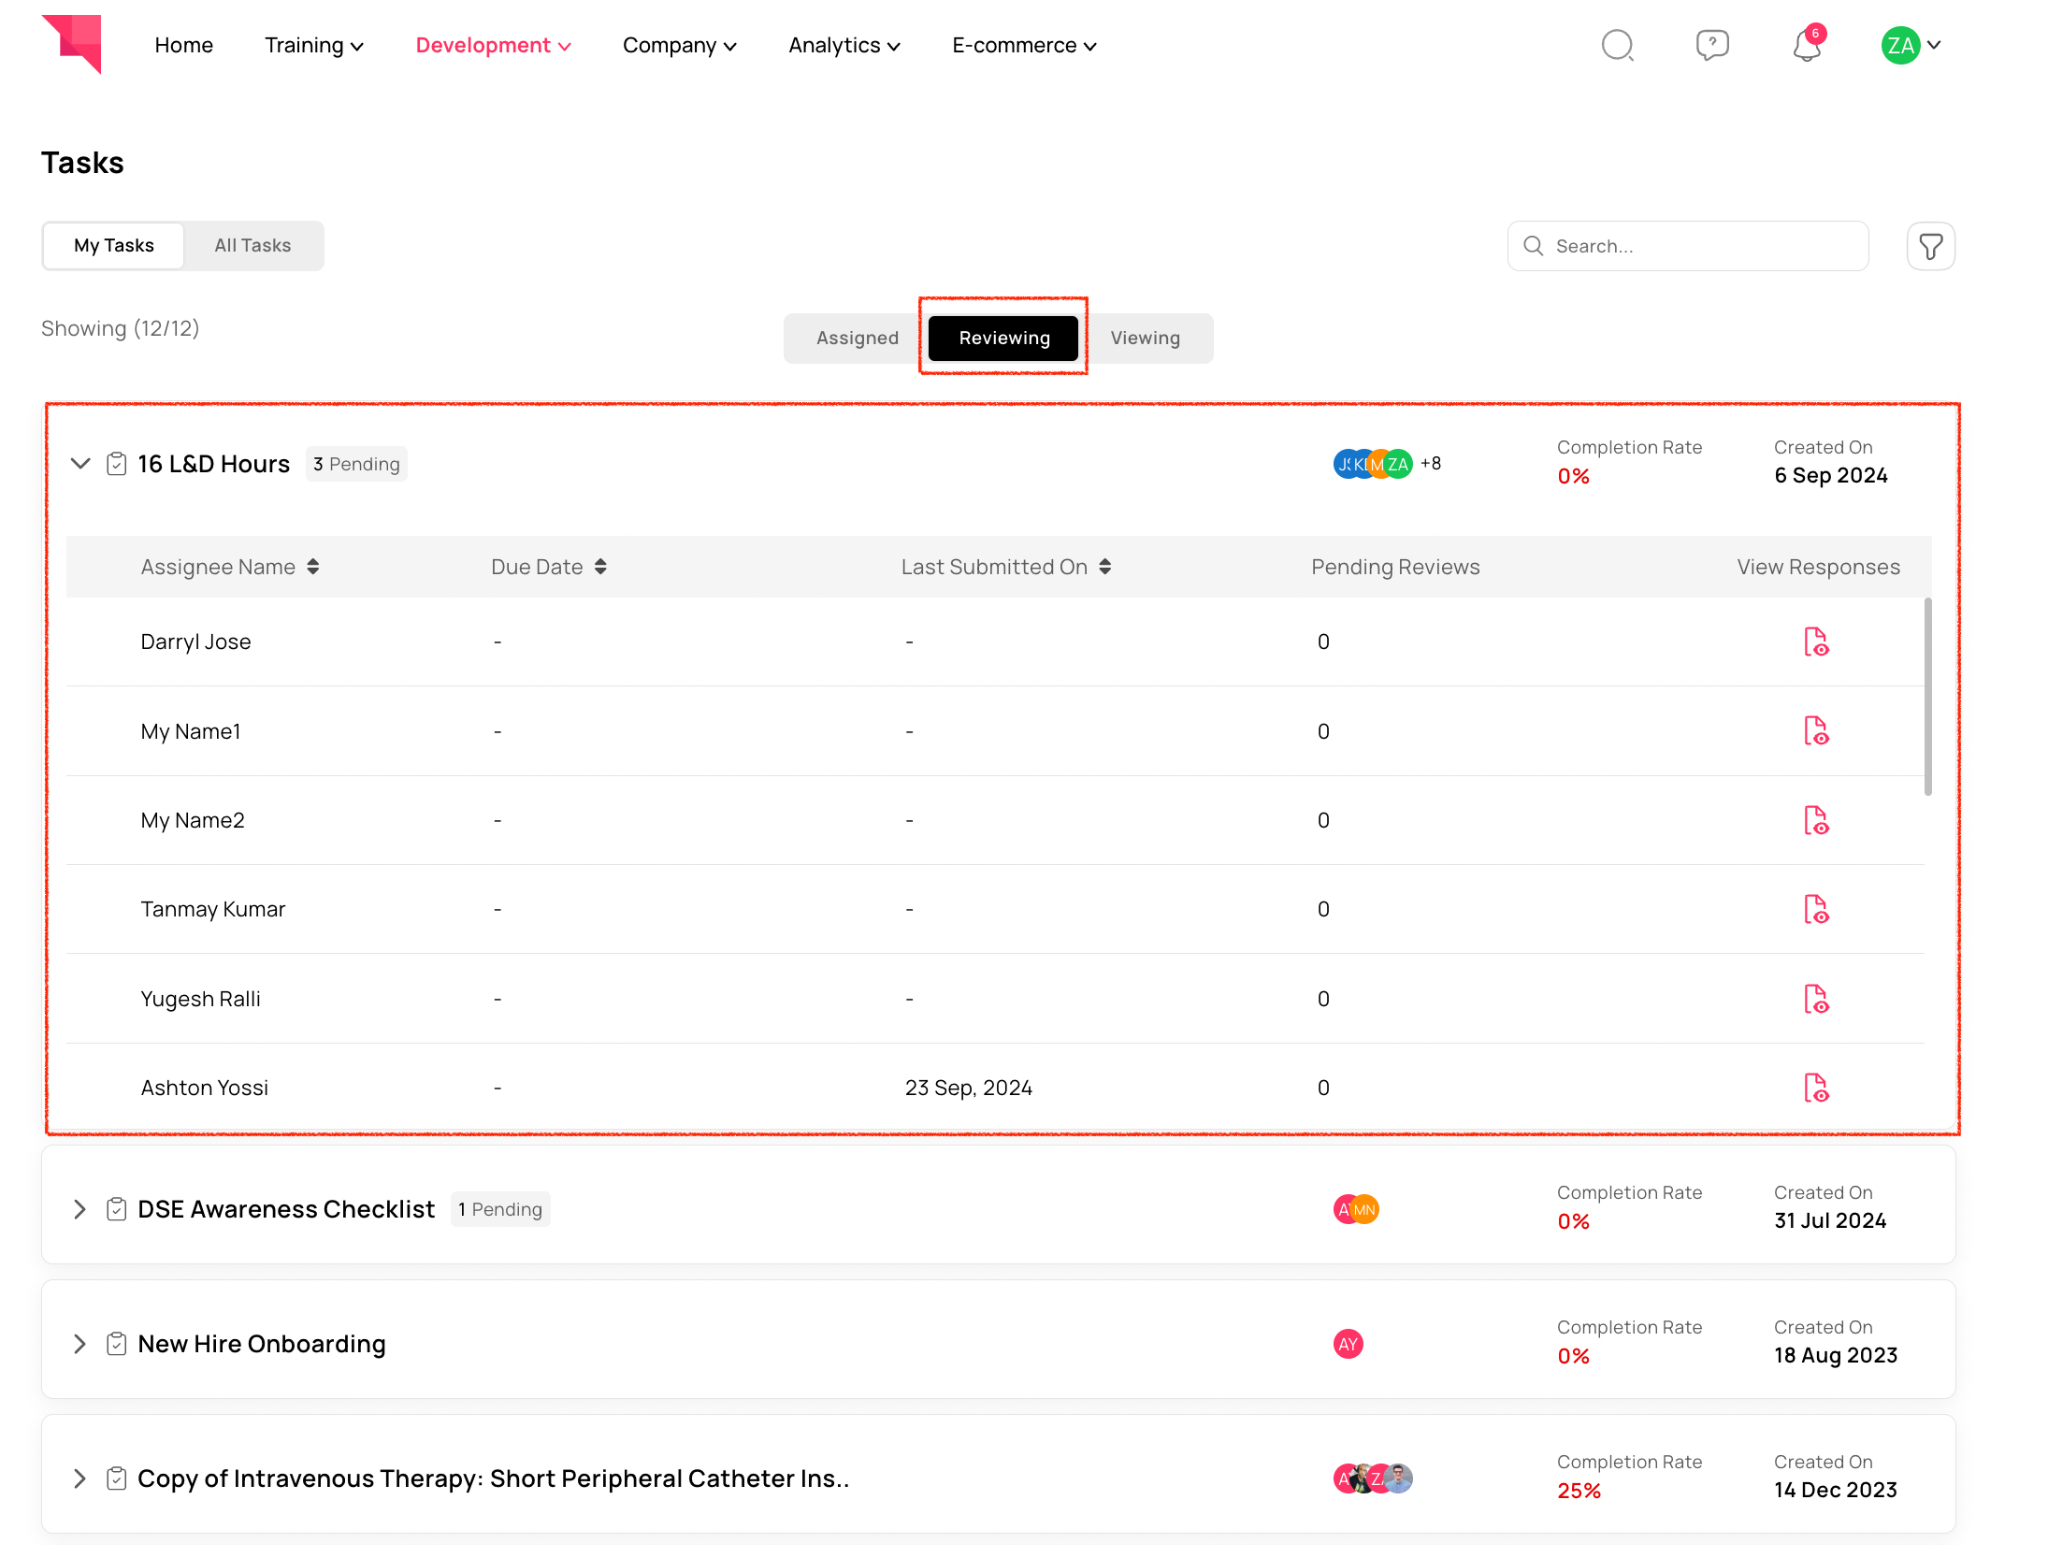Viewport: 2048px width, 1545px height.
Task: Click the search magnifier icon in header
Action: (x=1616, y=45)
